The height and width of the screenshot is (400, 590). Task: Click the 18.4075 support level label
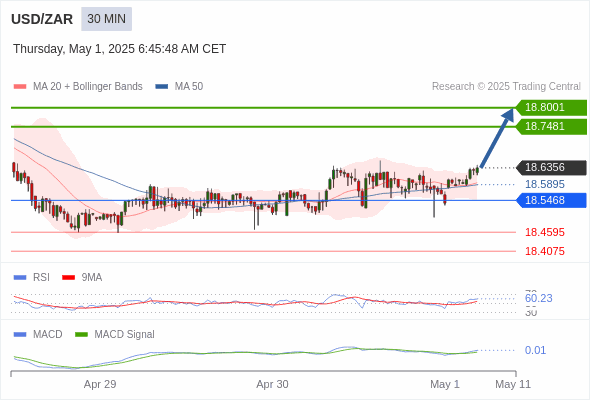pos(545,251)
